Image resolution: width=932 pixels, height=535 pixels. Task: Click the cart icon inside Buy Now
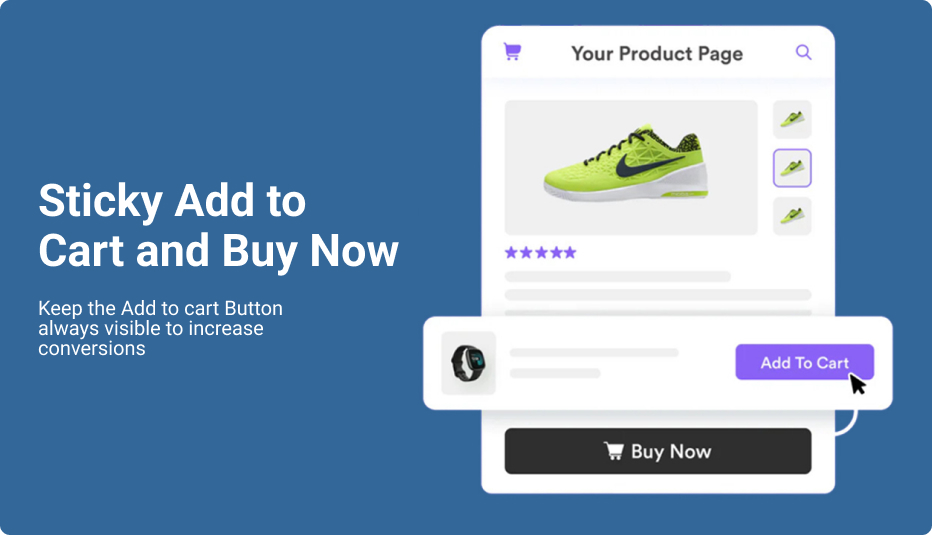613,451
